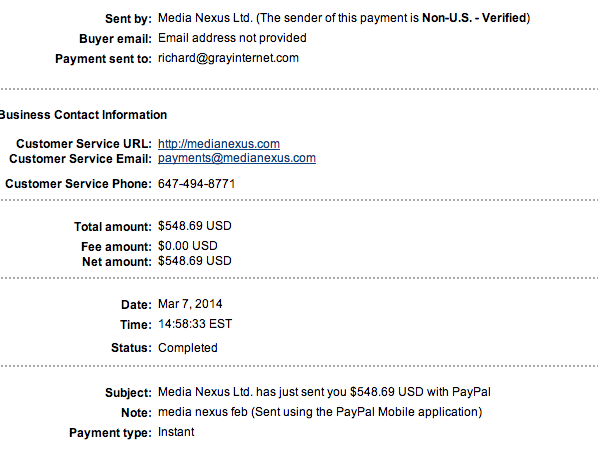Click the richard@grayinternet.com recipient address

[228, 58]
